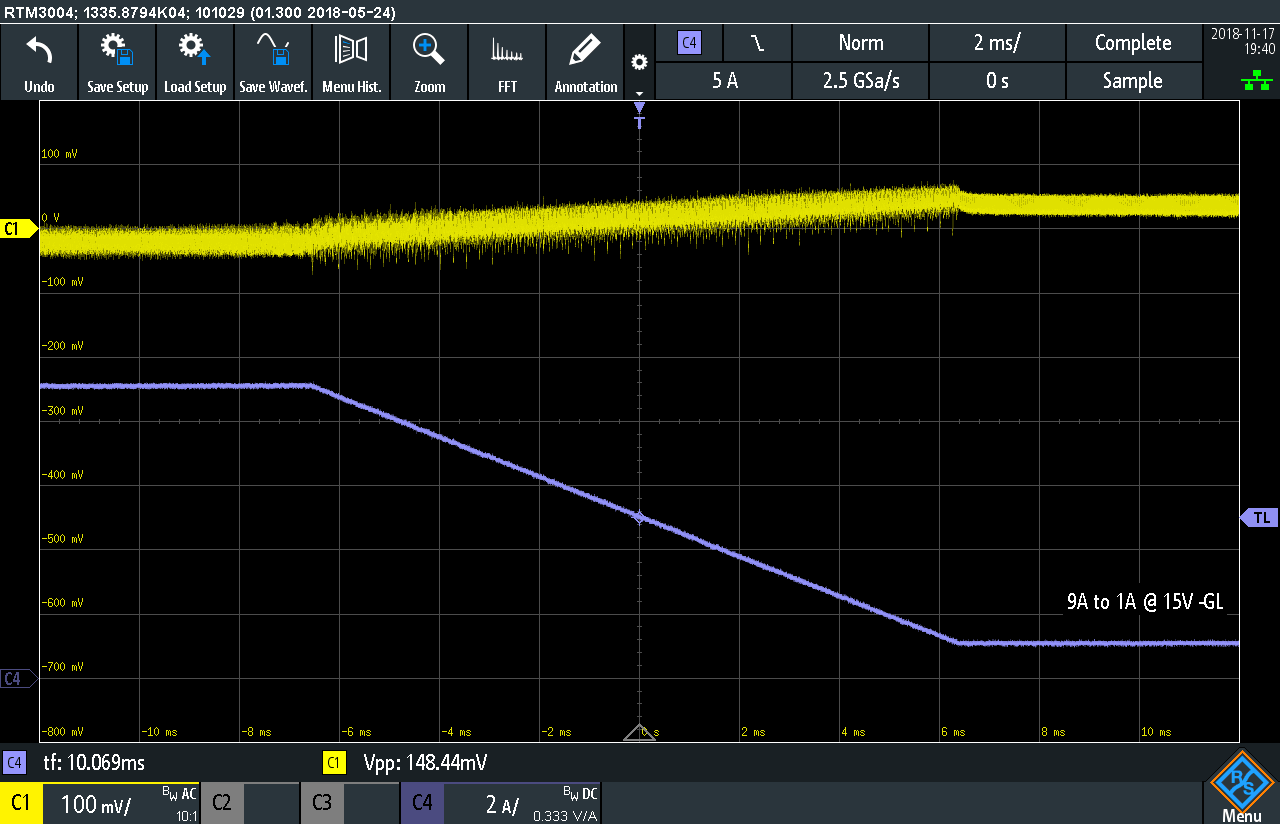Open the 2 ms/ timebase setting
The width and height of the screenshot is (1280, 824).
[997, 43]
